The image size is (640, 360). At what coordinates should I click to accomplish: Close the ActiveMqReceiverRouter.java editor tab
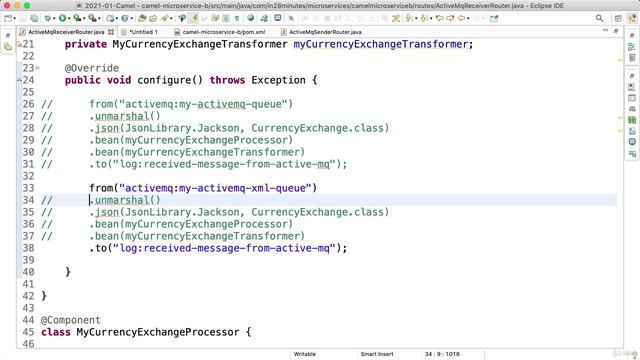tap(111, 32)
